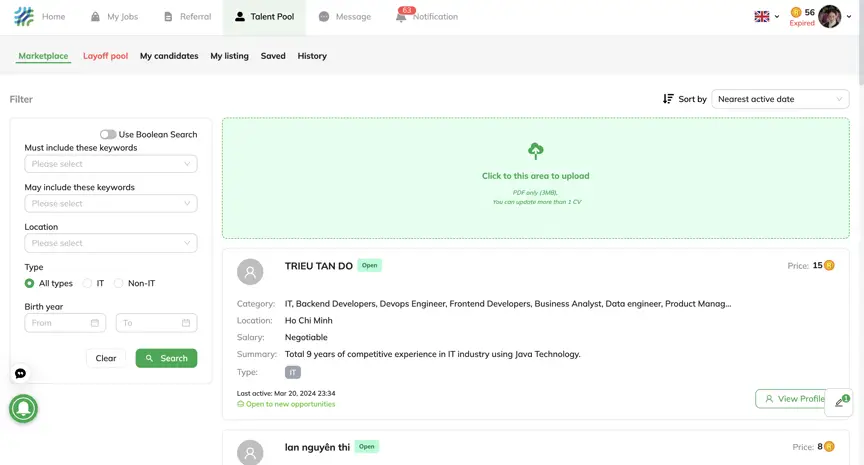The width and height of the screenshot is (864, 465).
Task: Open TRIEU TAN DO candidate name
Action: pyautogui.click(x=318, y=266)
